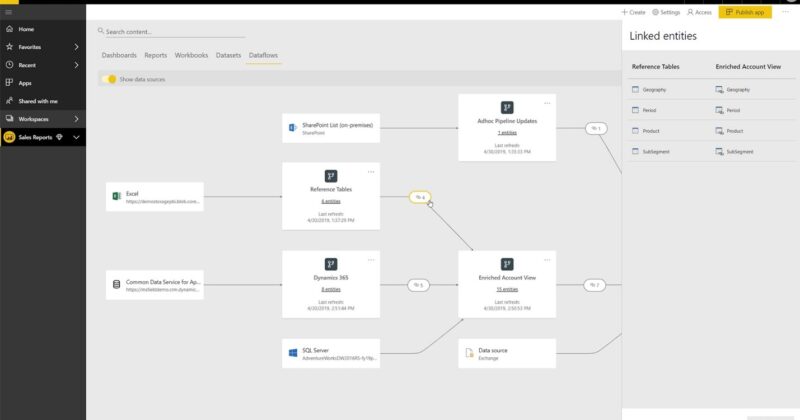Select Geography under Enriched Account View column
Image resolution: width=800 pixels, height=420 pixels.
738,90
